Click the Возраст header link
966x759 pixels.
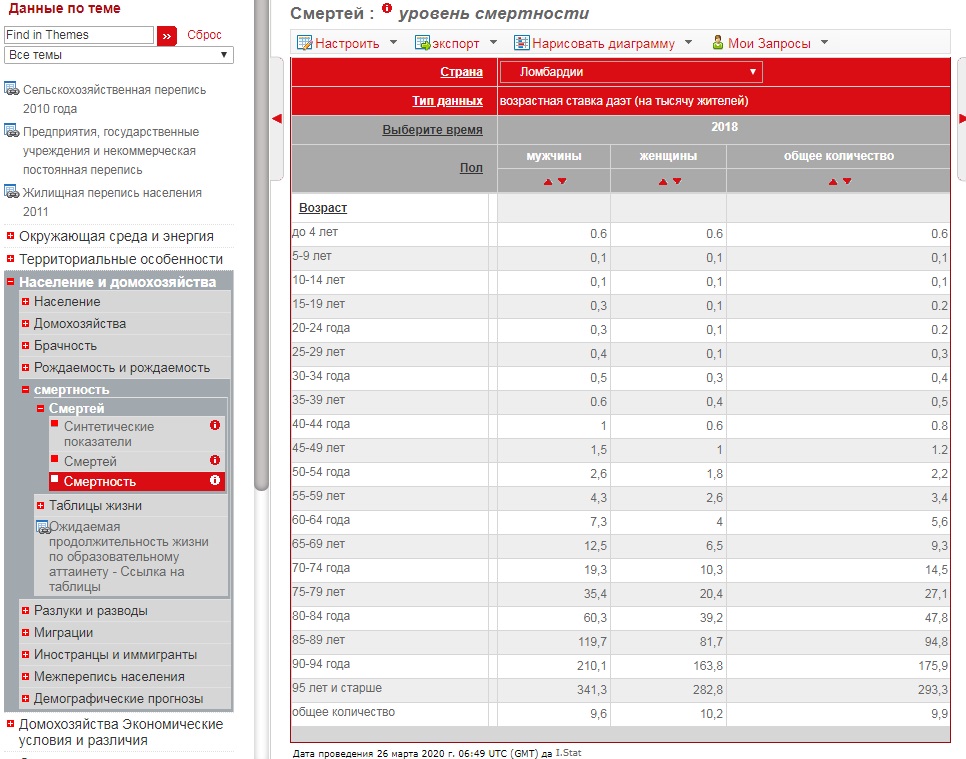click(323, 208)
